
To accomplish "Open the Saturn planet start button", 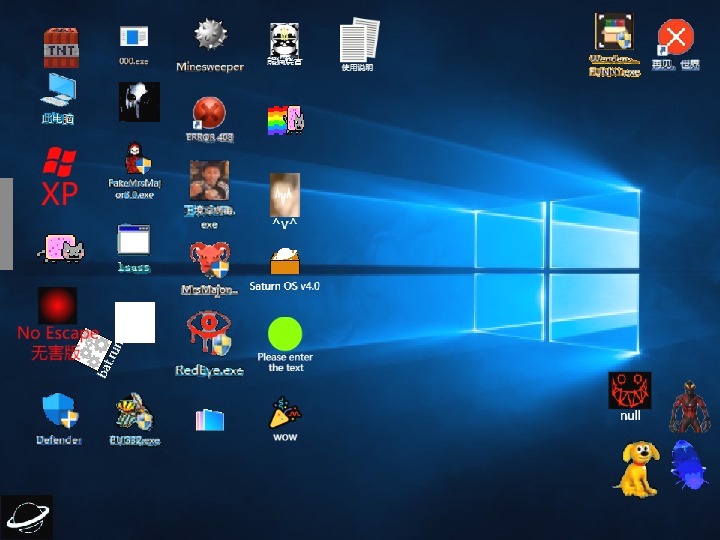I will pos(27,517).
